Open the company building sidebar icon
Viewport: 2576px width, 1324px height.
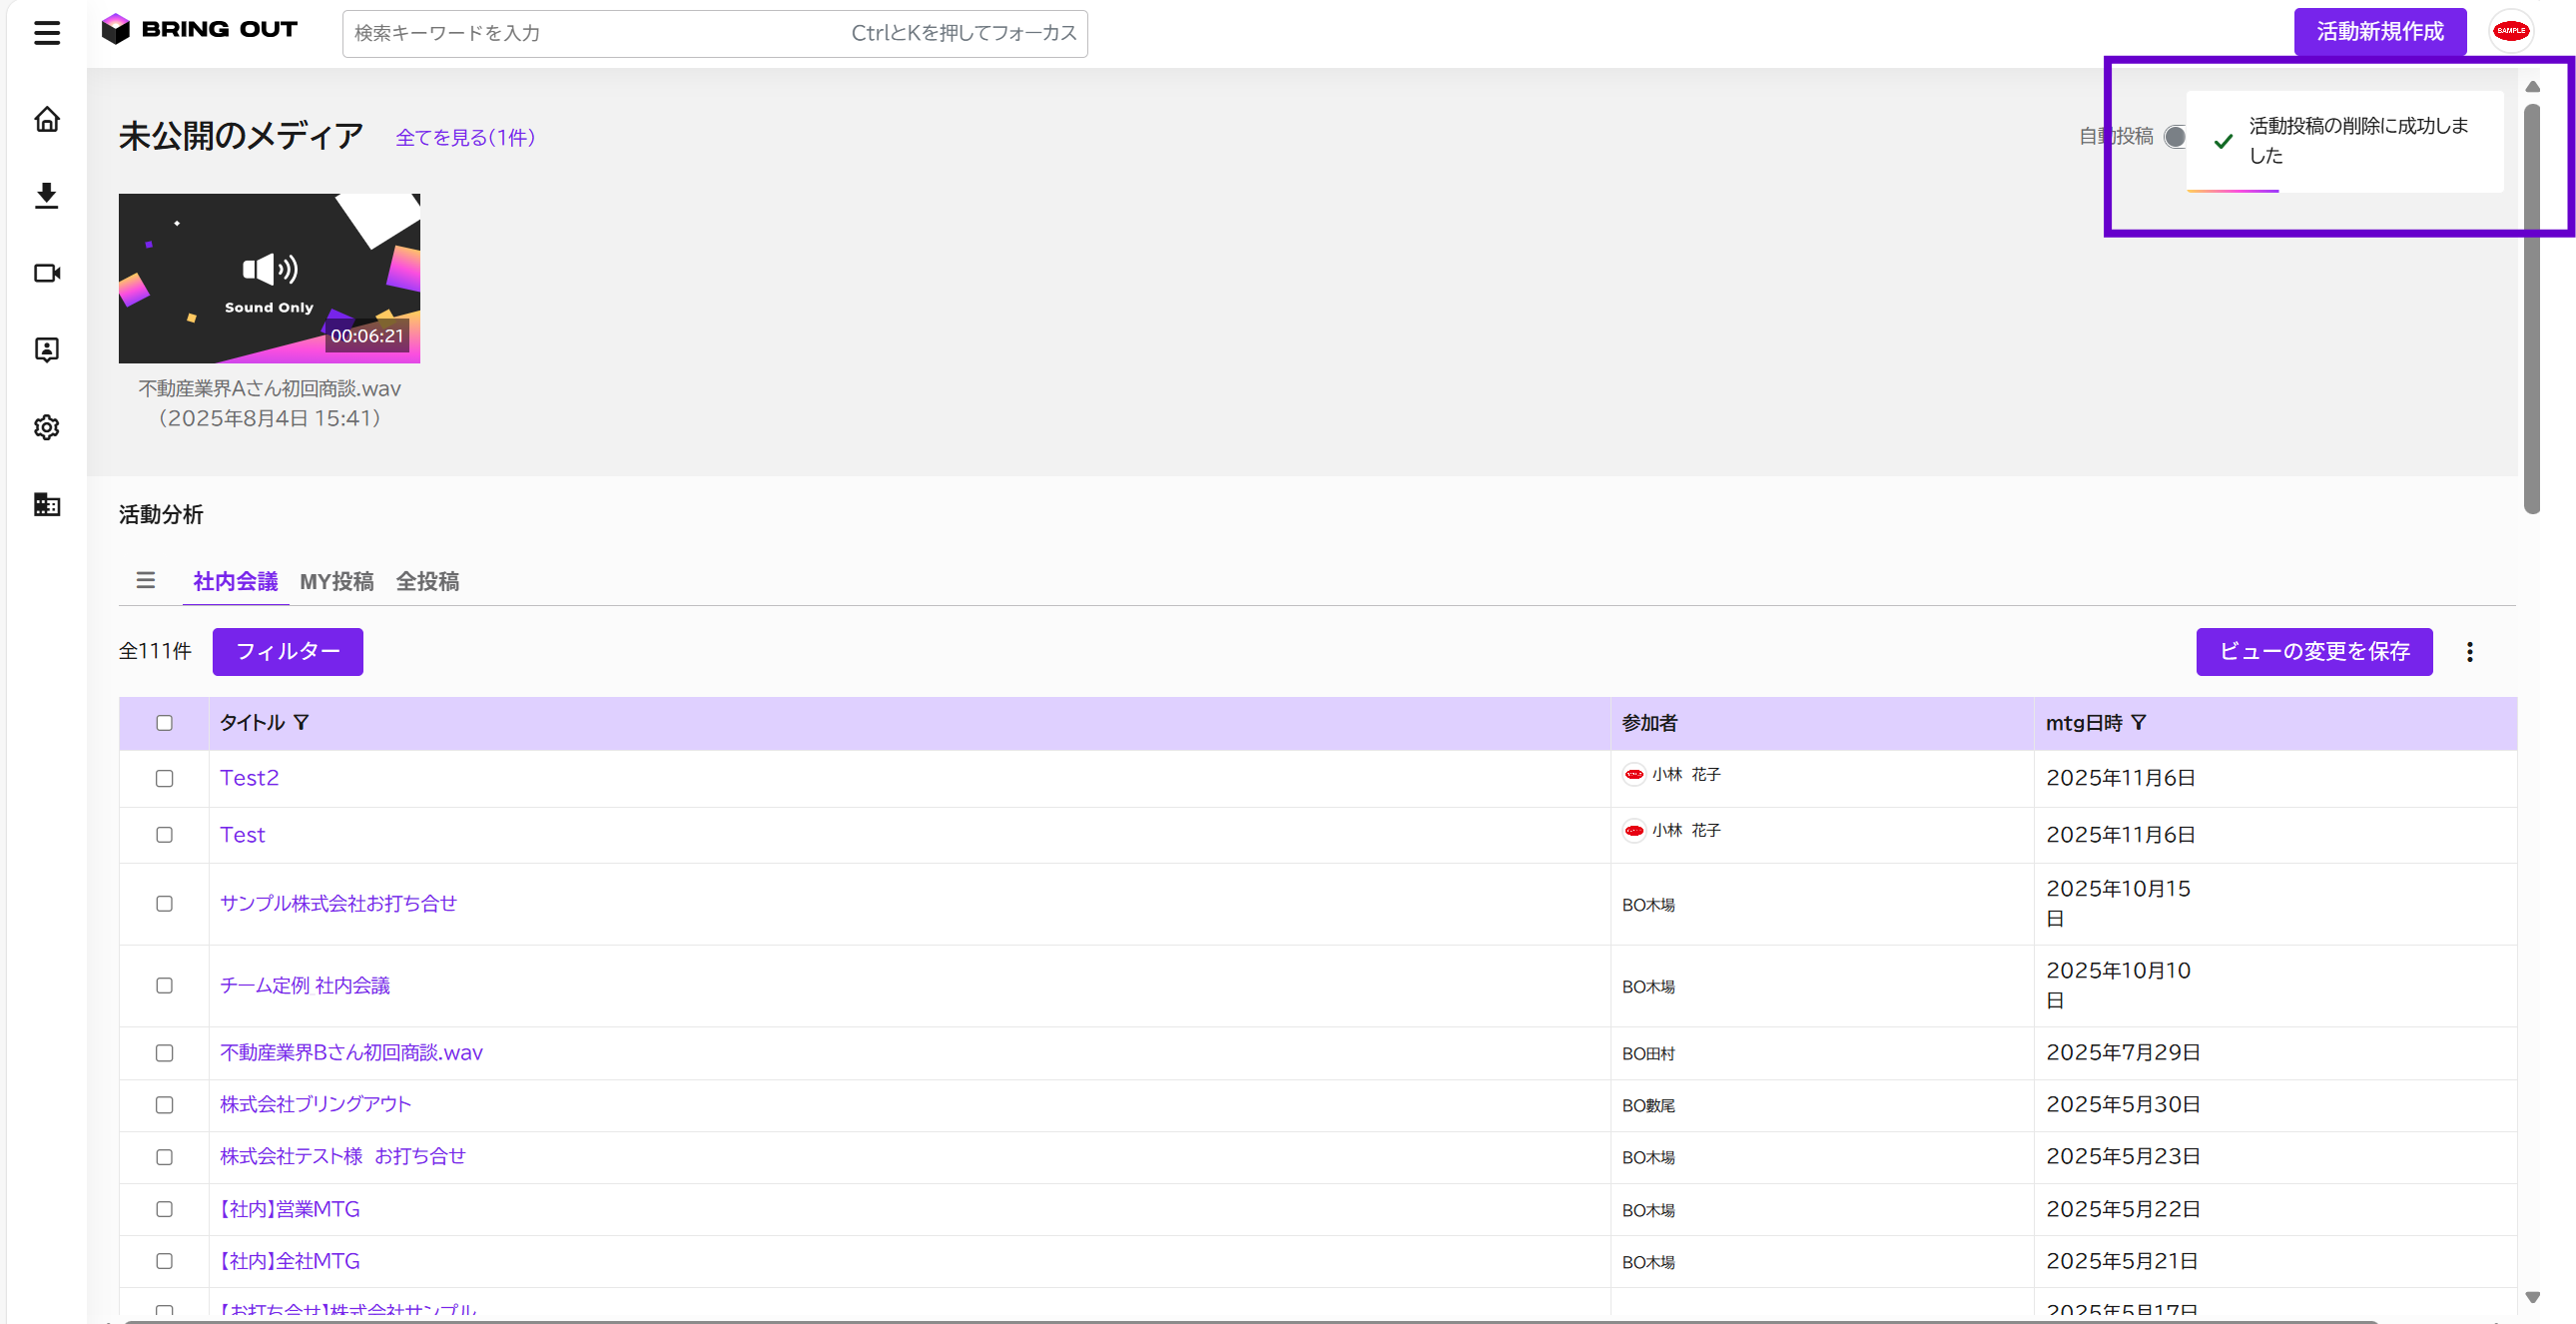click(x=46, y=504)
